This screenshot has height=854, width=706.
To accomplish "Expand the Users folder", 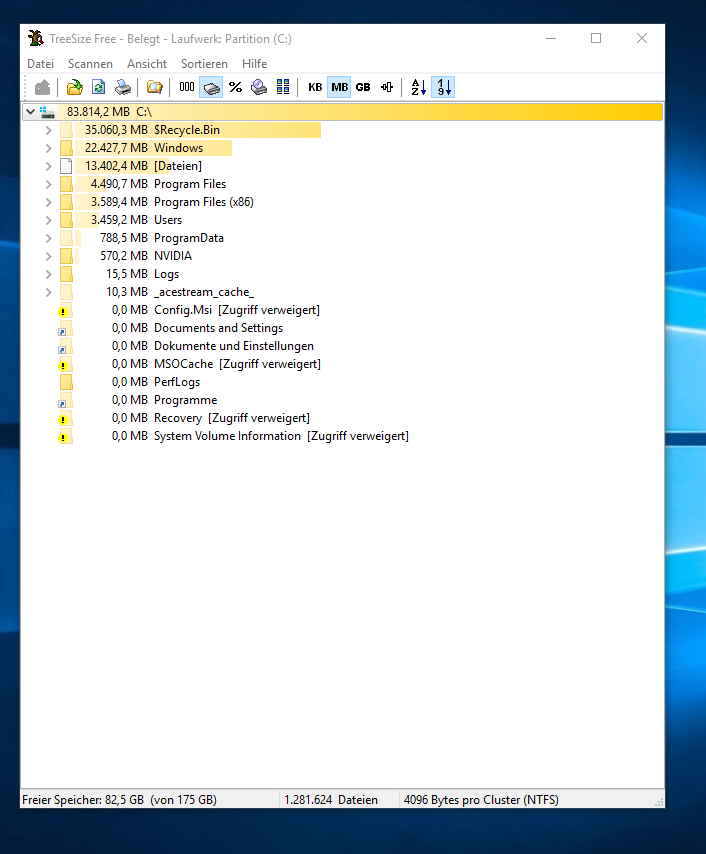I will [48, 220].
